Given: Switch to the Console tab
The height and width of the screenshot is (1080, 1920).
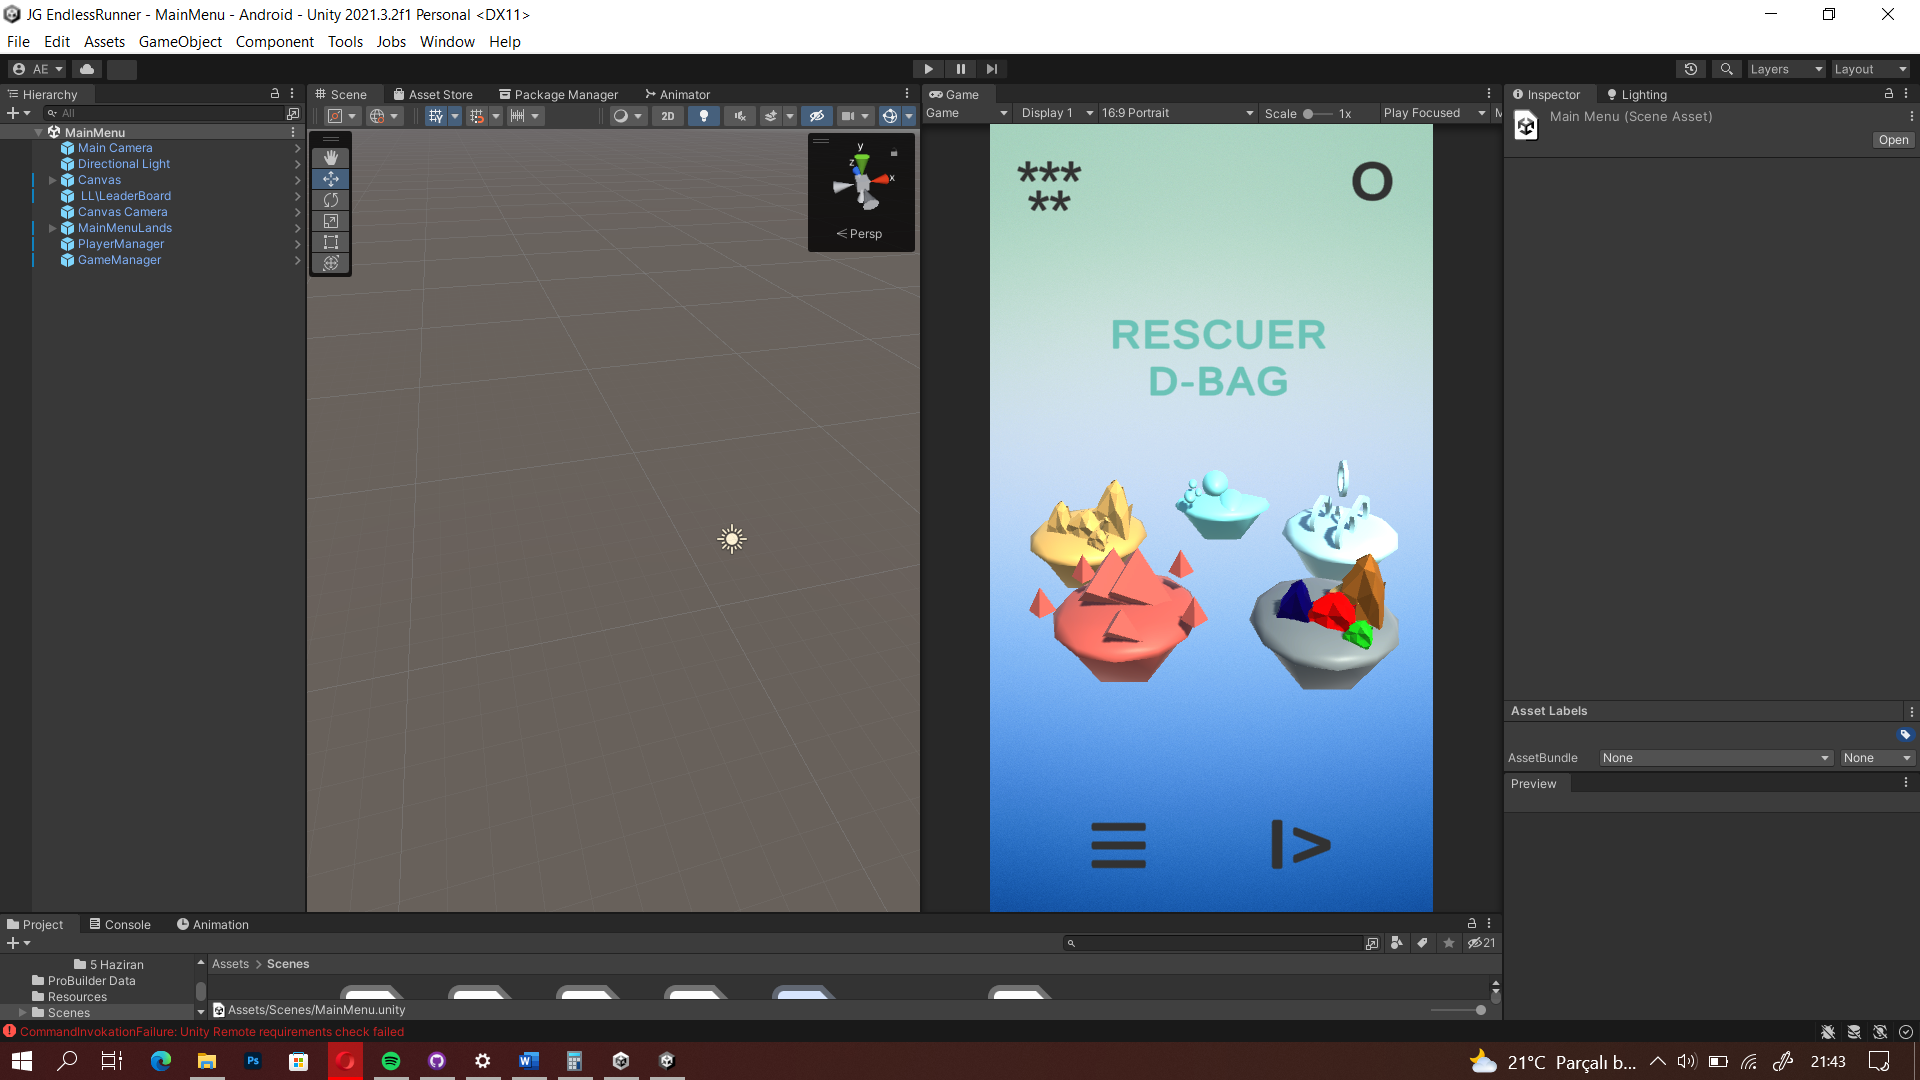Looking at the screenshot, I should pos(120,924).
